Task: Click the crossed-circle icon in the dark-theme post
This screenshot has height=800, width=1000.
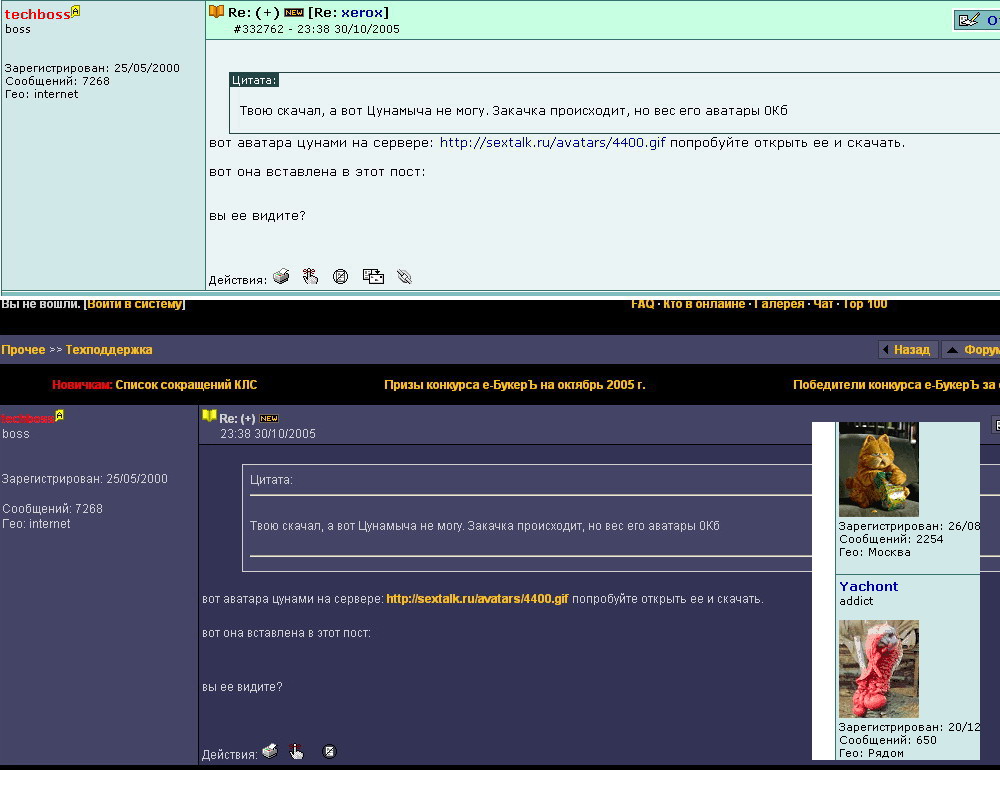Action: click(x=330, y=751)
